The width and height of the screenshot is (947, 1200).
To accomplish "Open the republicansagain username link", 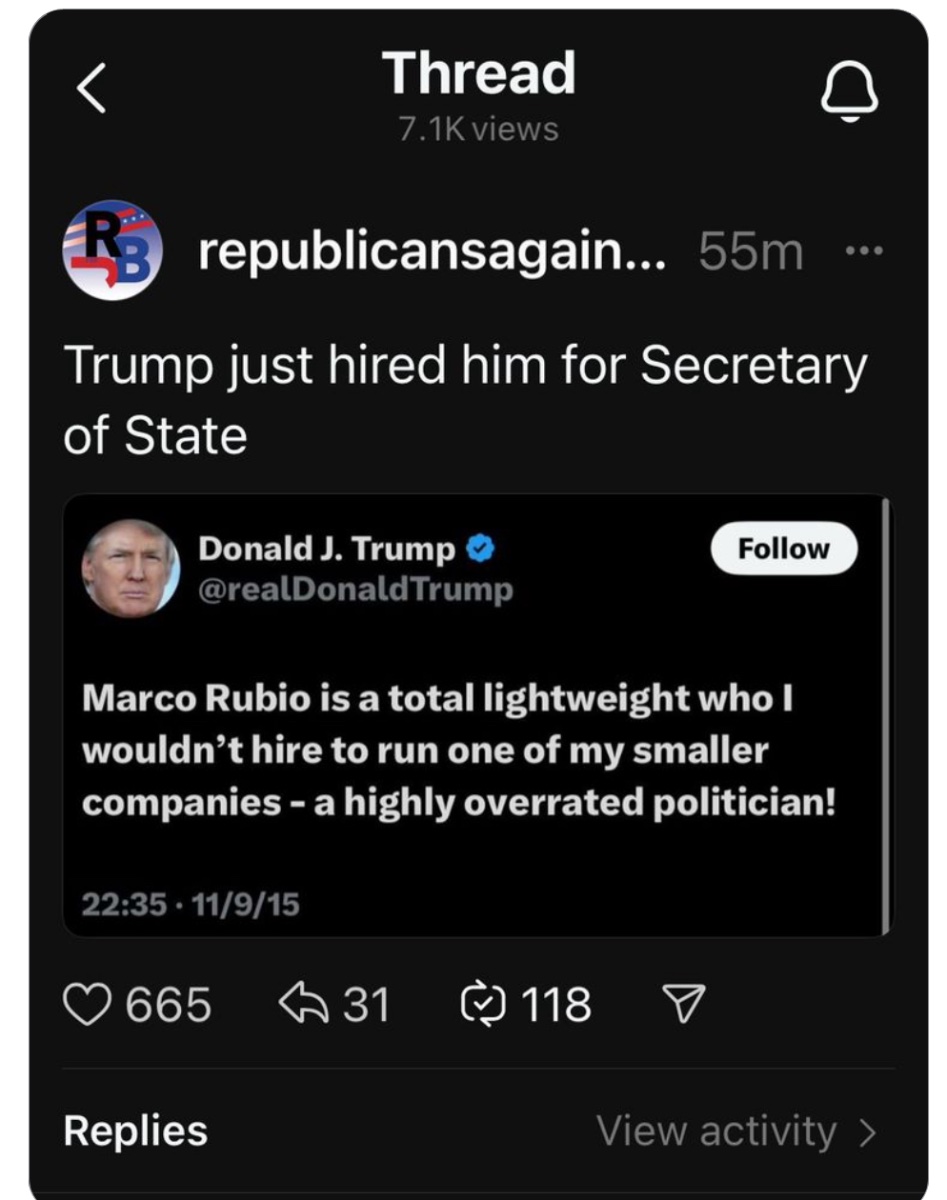I will (x=410, y=251).
